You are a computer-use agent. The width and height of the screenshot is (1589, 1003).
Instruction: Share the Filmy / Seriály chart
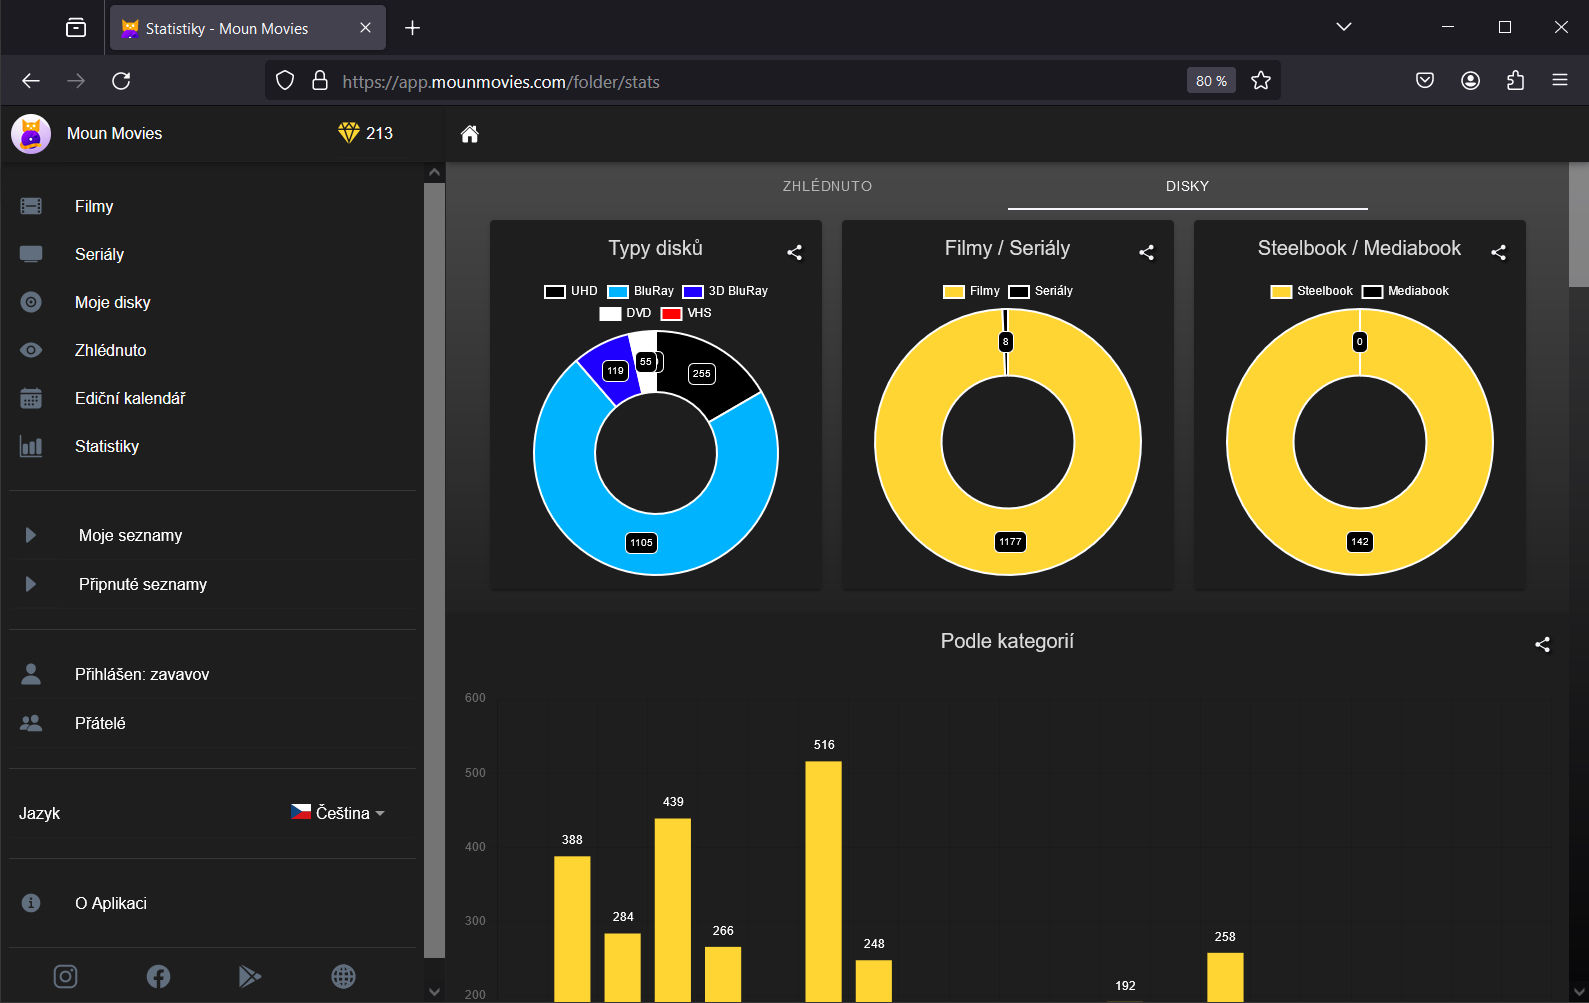tap(1146, 252)
